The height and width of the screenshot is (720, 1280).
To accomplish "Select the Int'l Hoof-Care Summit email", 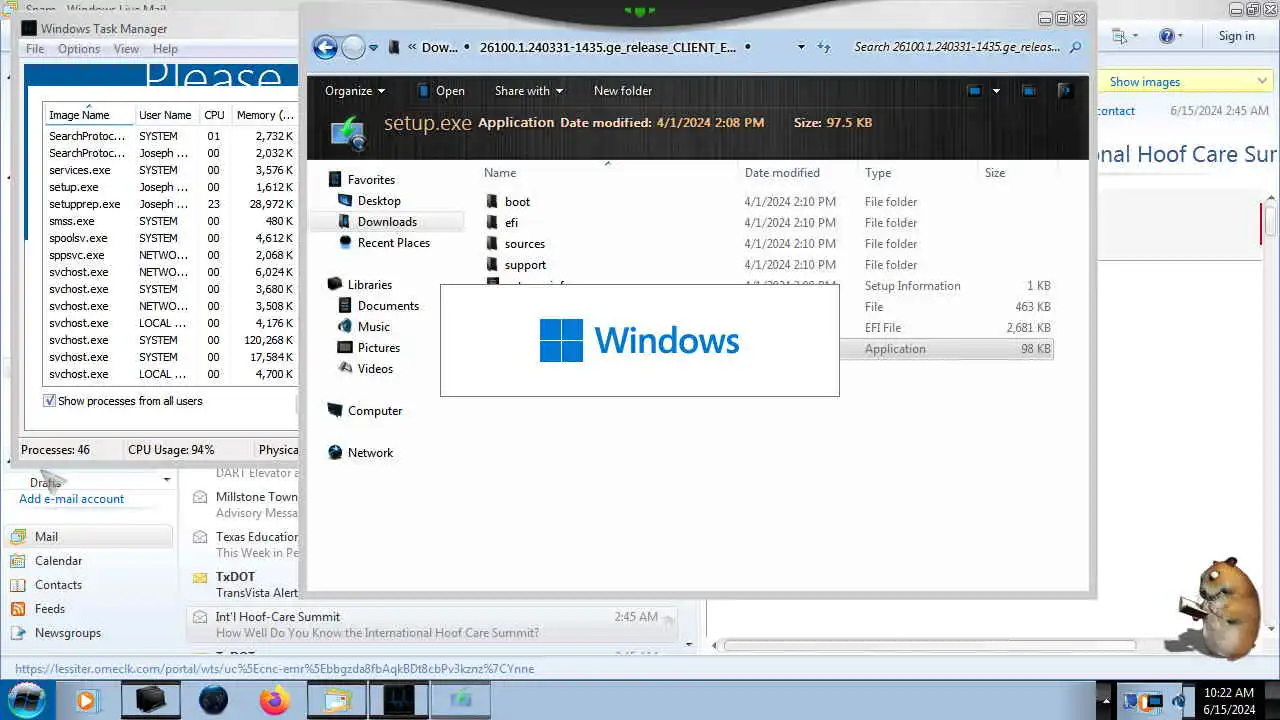I will tap(432, 625).
